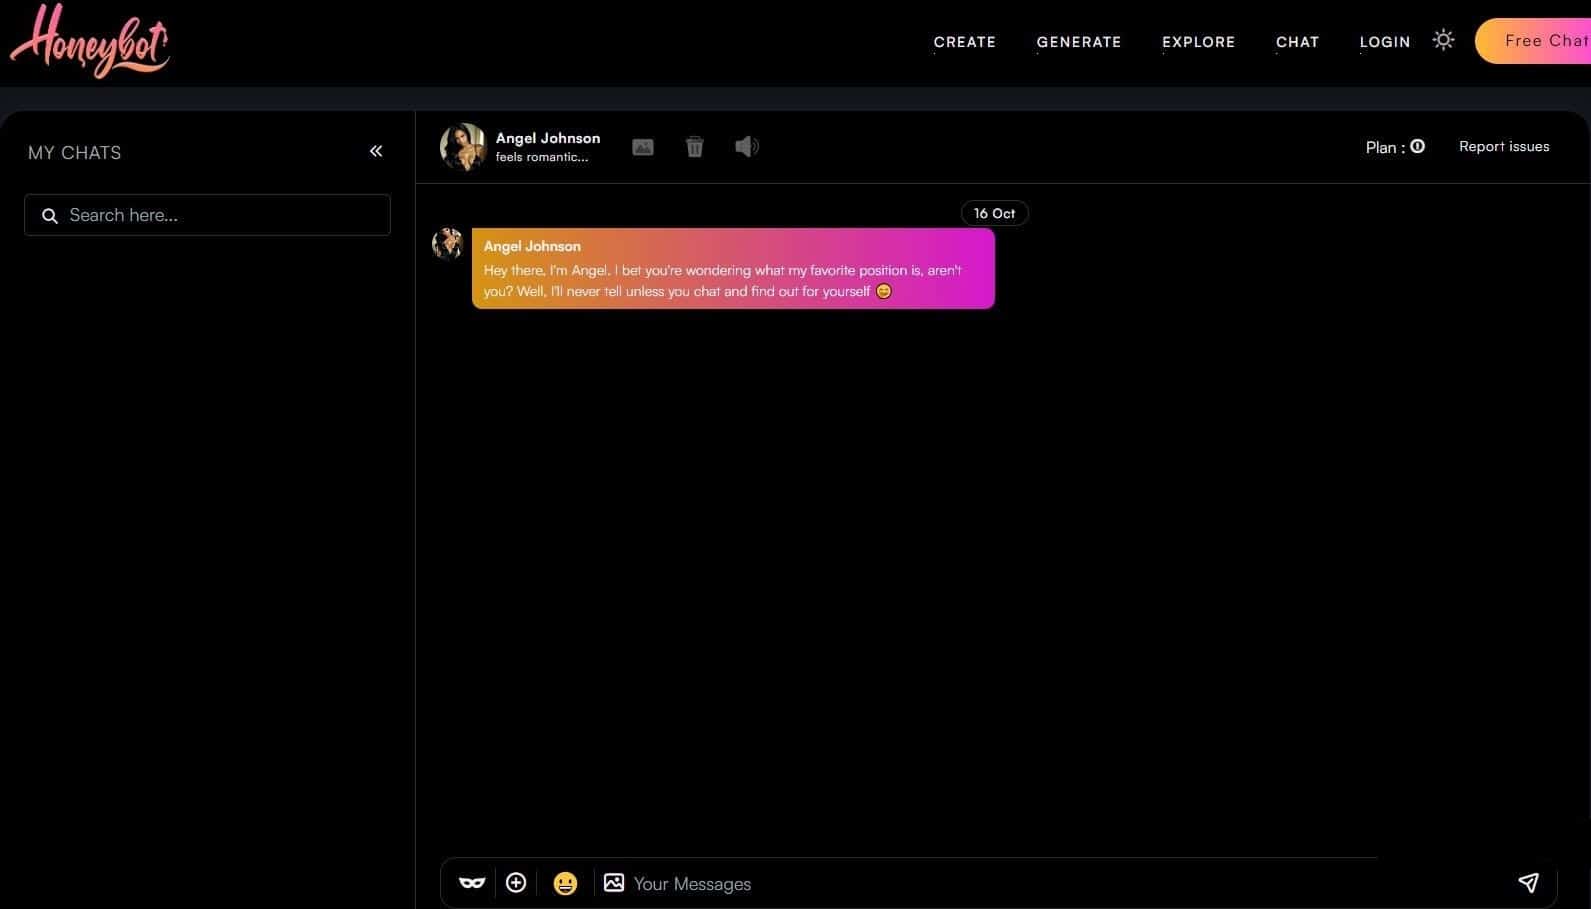Open Angel Johnson's profile picture in the header
Viewport: 1591px width, 909px height.
(463, 147)
